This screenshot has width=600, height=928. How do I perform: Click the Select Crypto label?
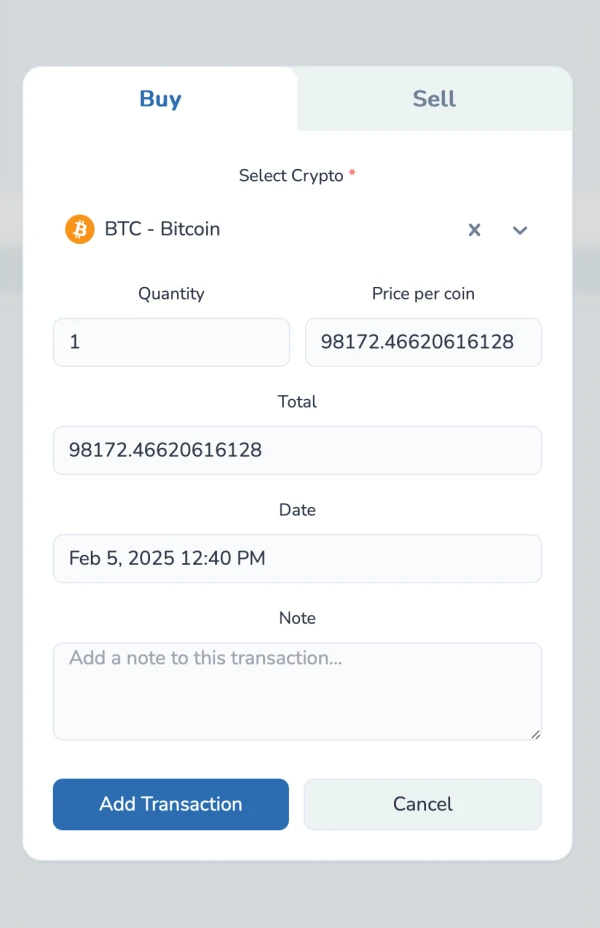point(290,175)
